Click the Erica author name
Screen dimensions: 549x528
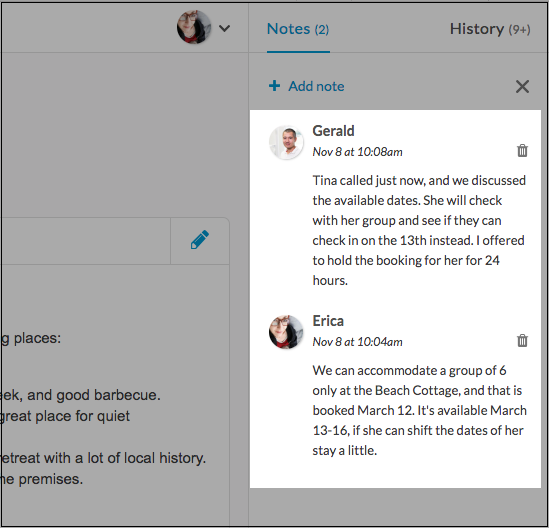328,321
